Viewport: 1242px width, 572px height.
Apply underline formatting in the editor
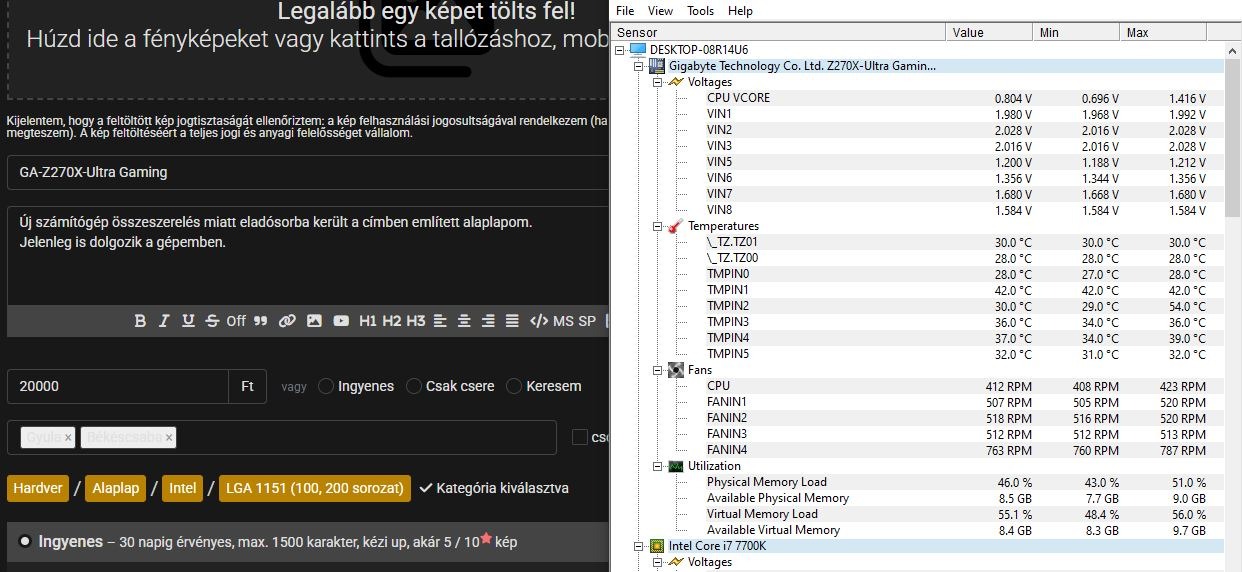click(188, 321)
